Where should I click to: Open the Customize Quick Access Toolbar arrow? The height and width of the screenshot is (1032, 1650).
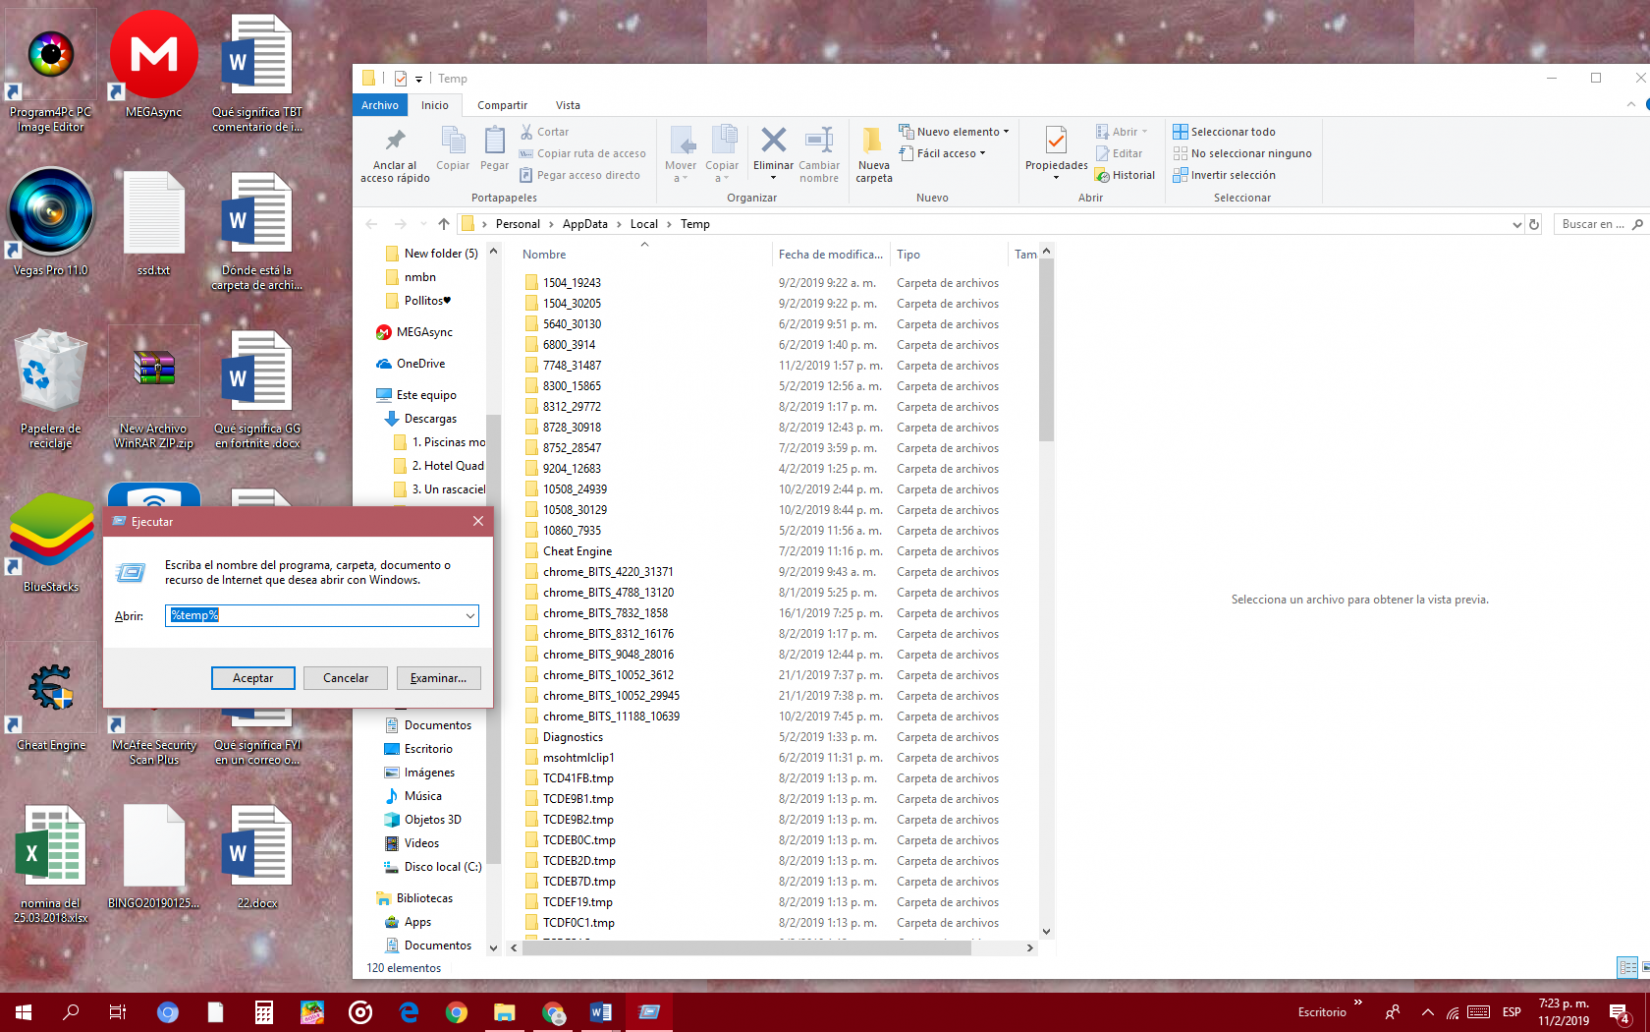419,79
